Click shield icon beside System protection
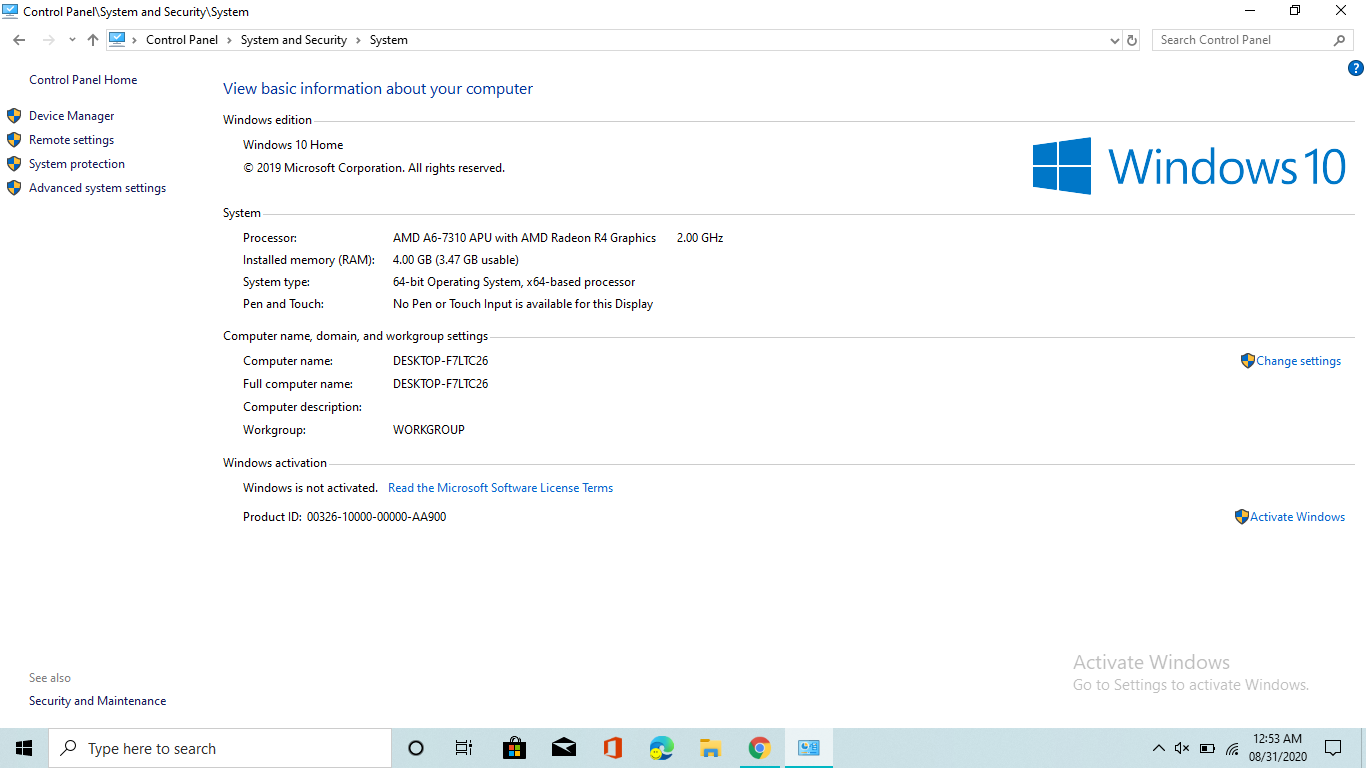 click(14, 164)
